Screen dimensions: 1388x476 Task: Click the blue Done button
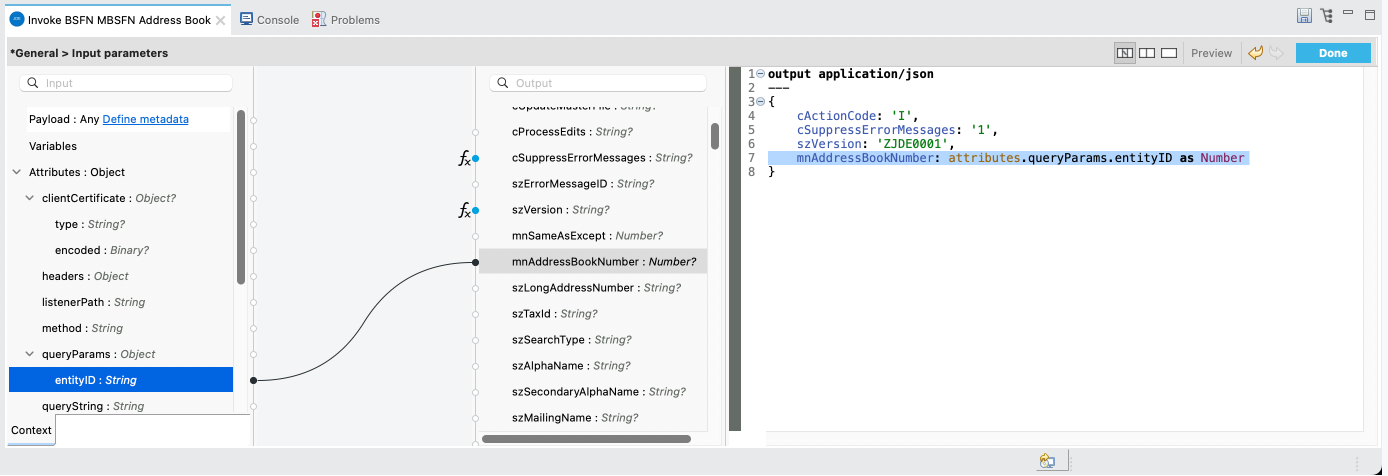point(1332,53)
